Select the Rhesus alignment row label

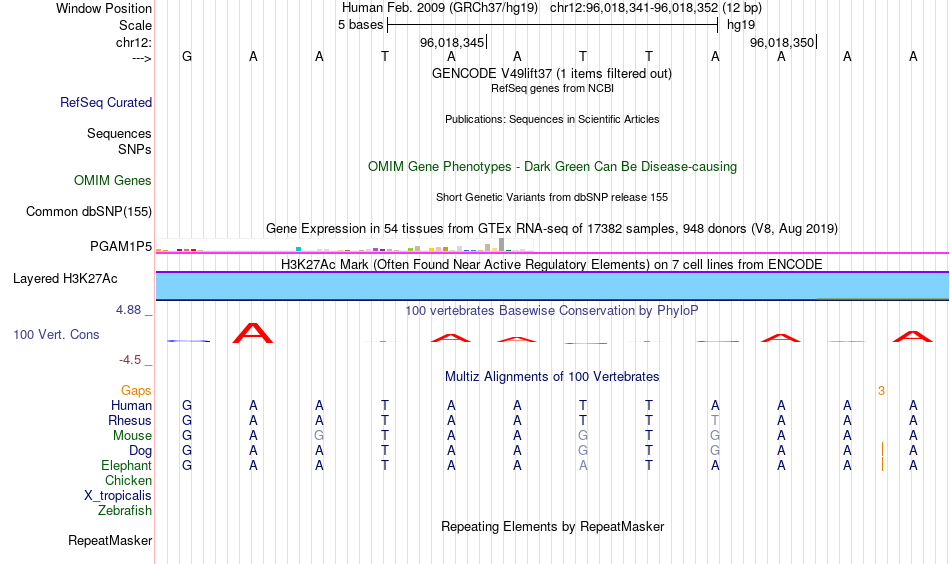point(130,420)
